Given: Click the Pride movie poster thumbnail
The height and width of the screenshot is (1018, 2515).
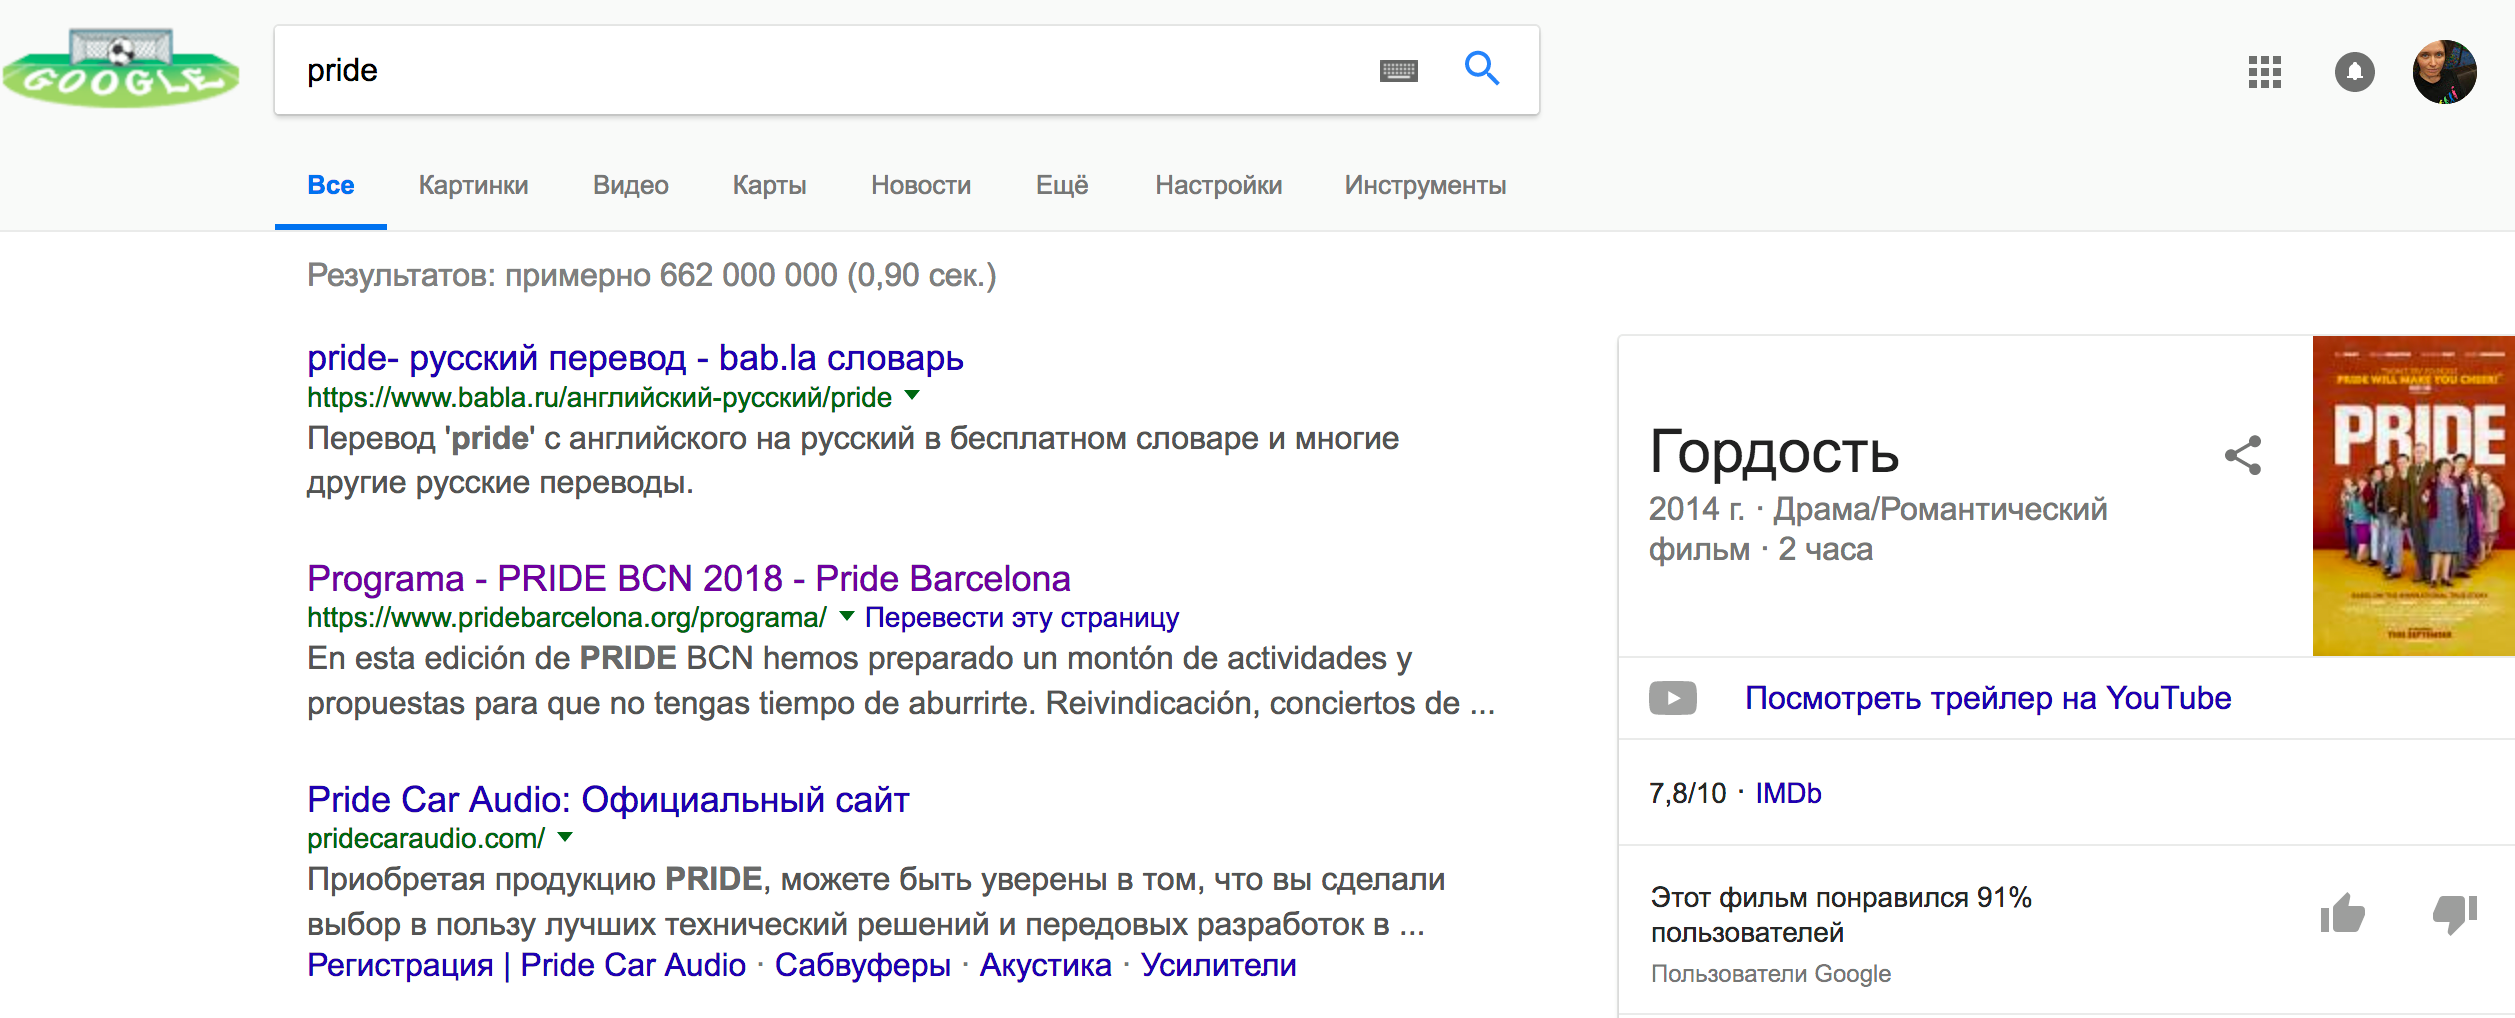Looking at the screenshot, I should coord(2412,496).
